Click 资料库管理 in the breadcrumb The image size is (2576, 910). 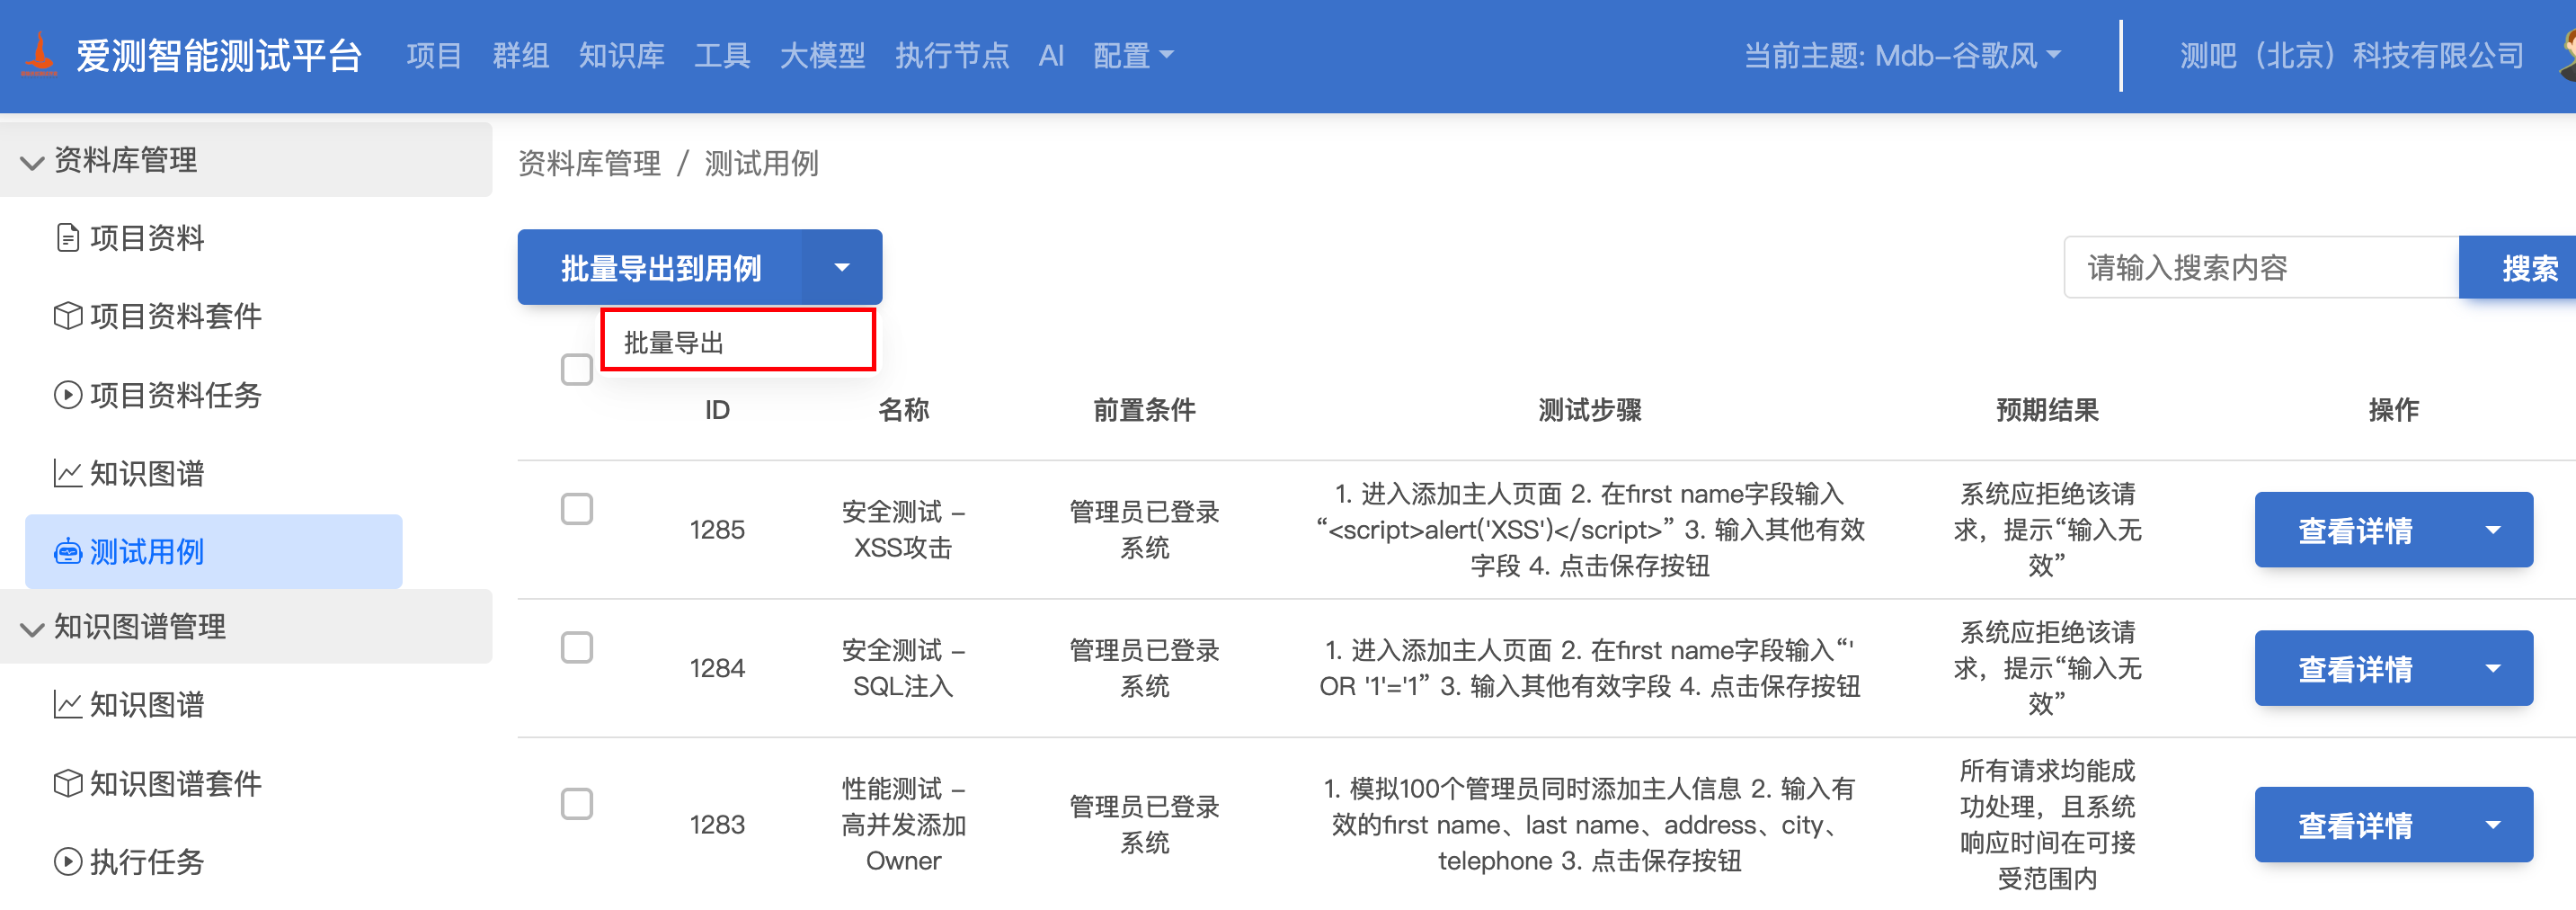(x=589, y=163)
